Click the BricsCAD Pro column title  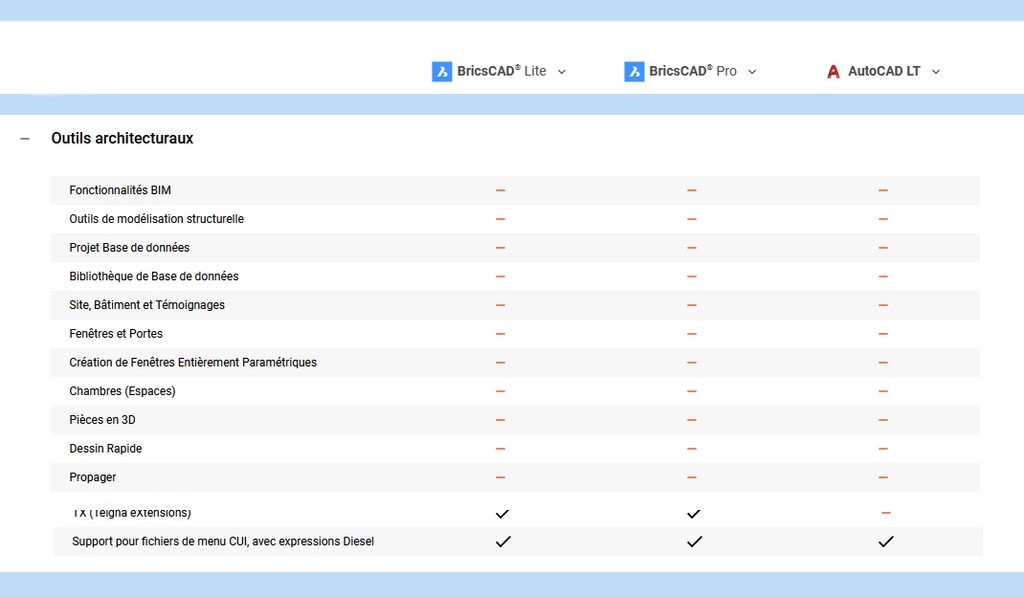[693, 71]
